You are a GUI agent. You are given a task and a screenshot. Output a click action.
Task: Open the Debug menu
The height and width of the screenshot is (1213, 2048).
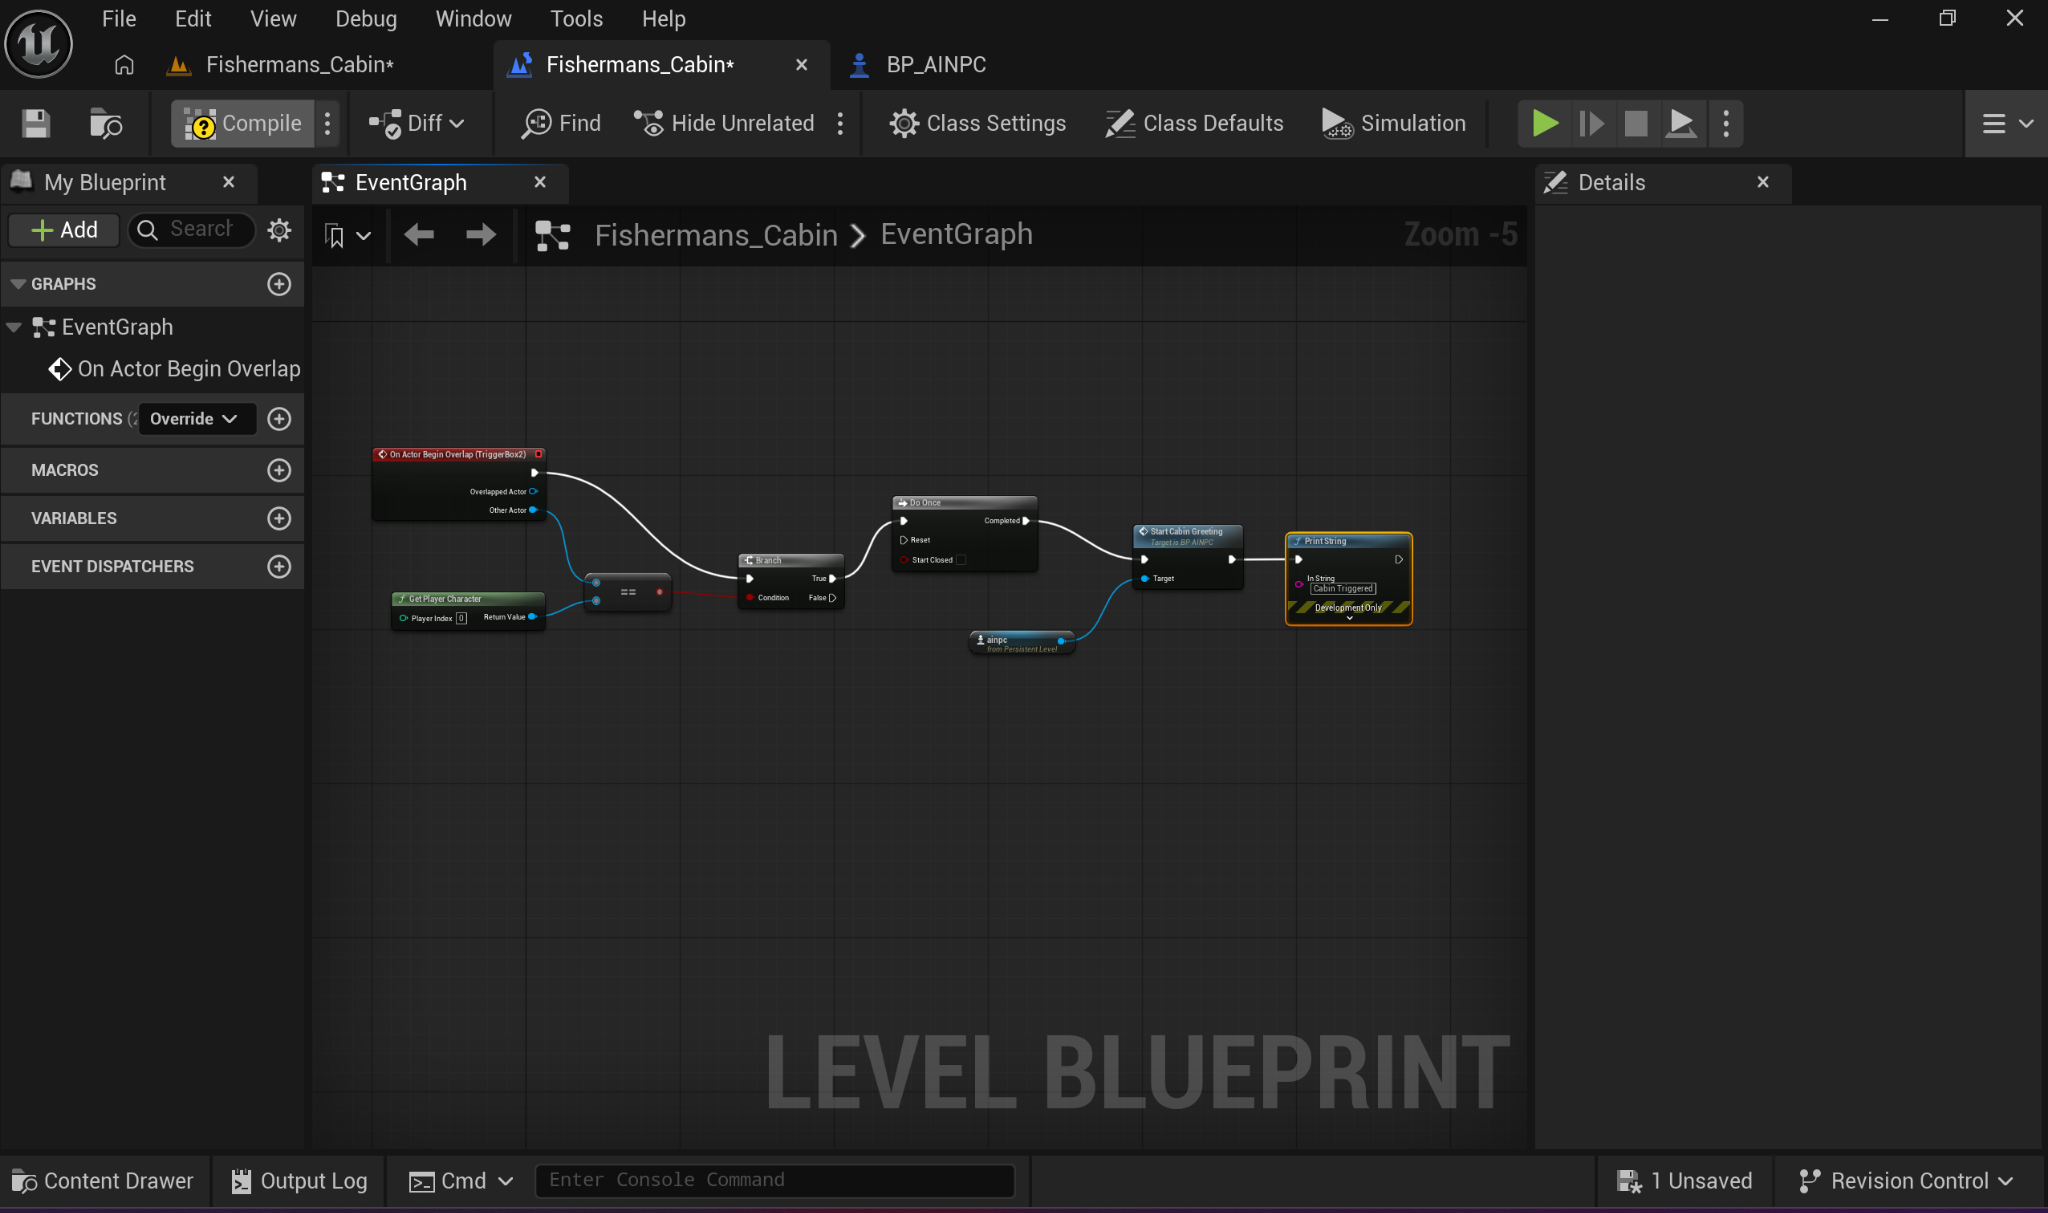(x=366, y=19)
